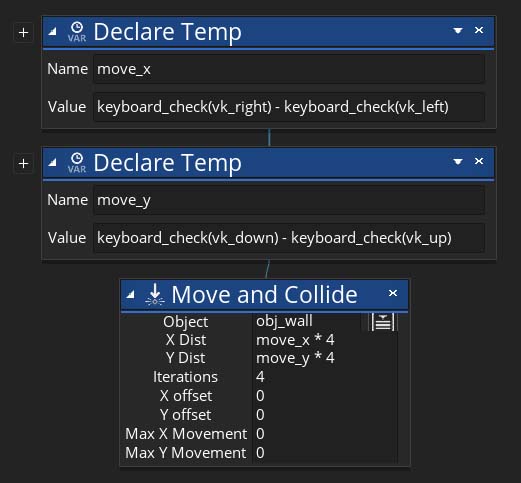
Task: Add a variable with the plus button beside move_y
Action: pyautogui.click(x=23, y=164)
